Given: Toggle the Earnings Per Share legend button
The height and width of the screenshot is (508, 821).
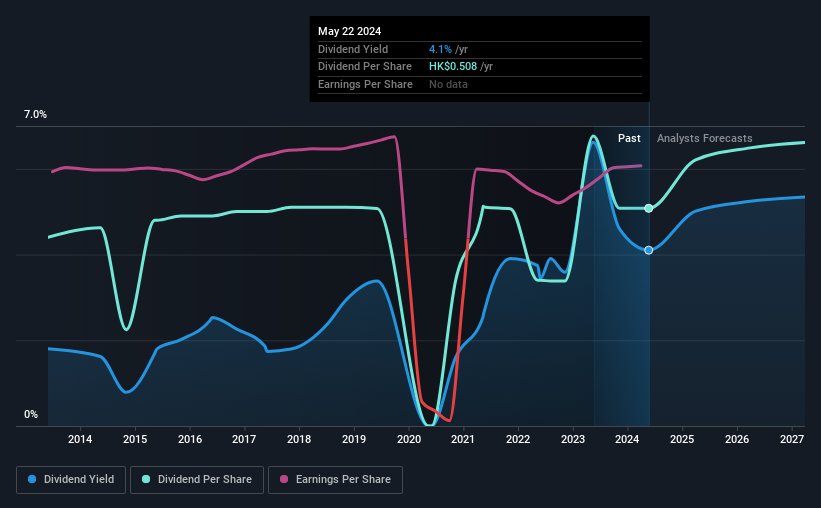Looking at the screenshot, I should (335, 480).
